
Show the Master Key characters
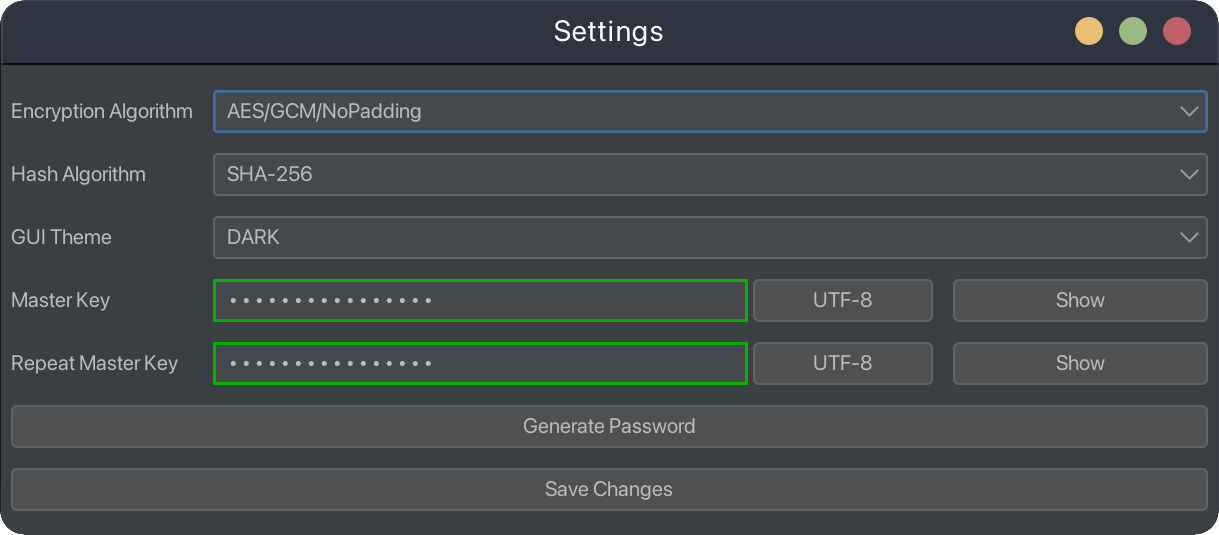click(x=1080, y=300)
